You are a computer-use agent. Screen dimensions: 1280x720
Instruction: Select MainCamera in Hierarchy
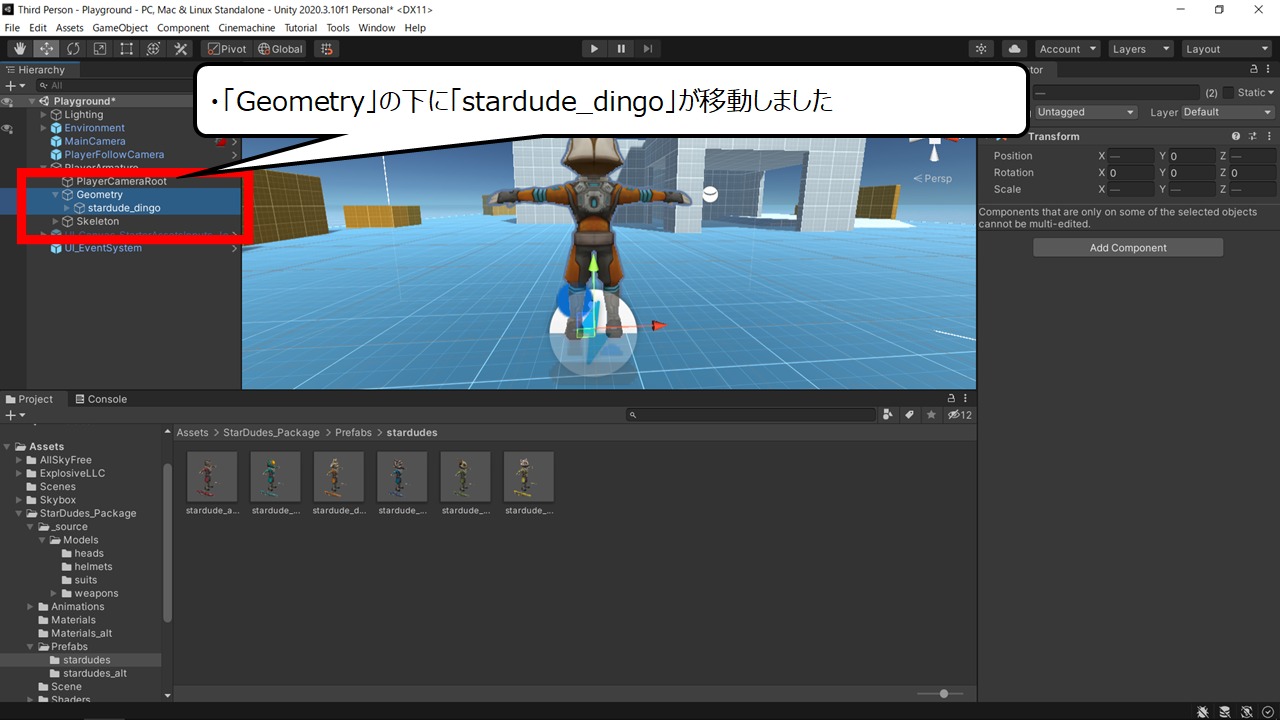pyautogui.click(x=95, y=141)
